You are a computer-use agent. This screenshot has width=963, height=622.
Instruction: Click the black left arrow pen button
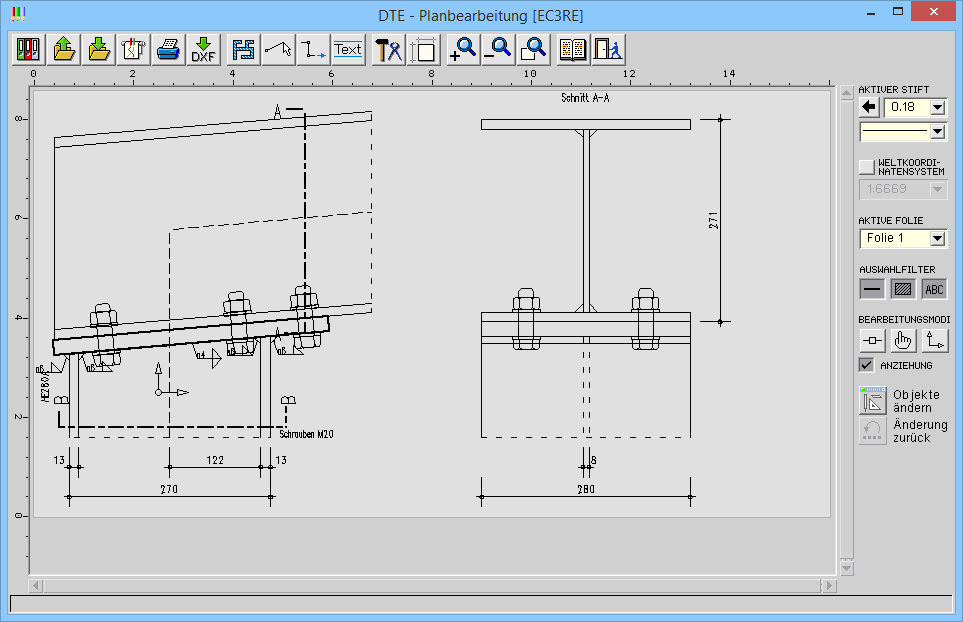click(x=869, y=107)
